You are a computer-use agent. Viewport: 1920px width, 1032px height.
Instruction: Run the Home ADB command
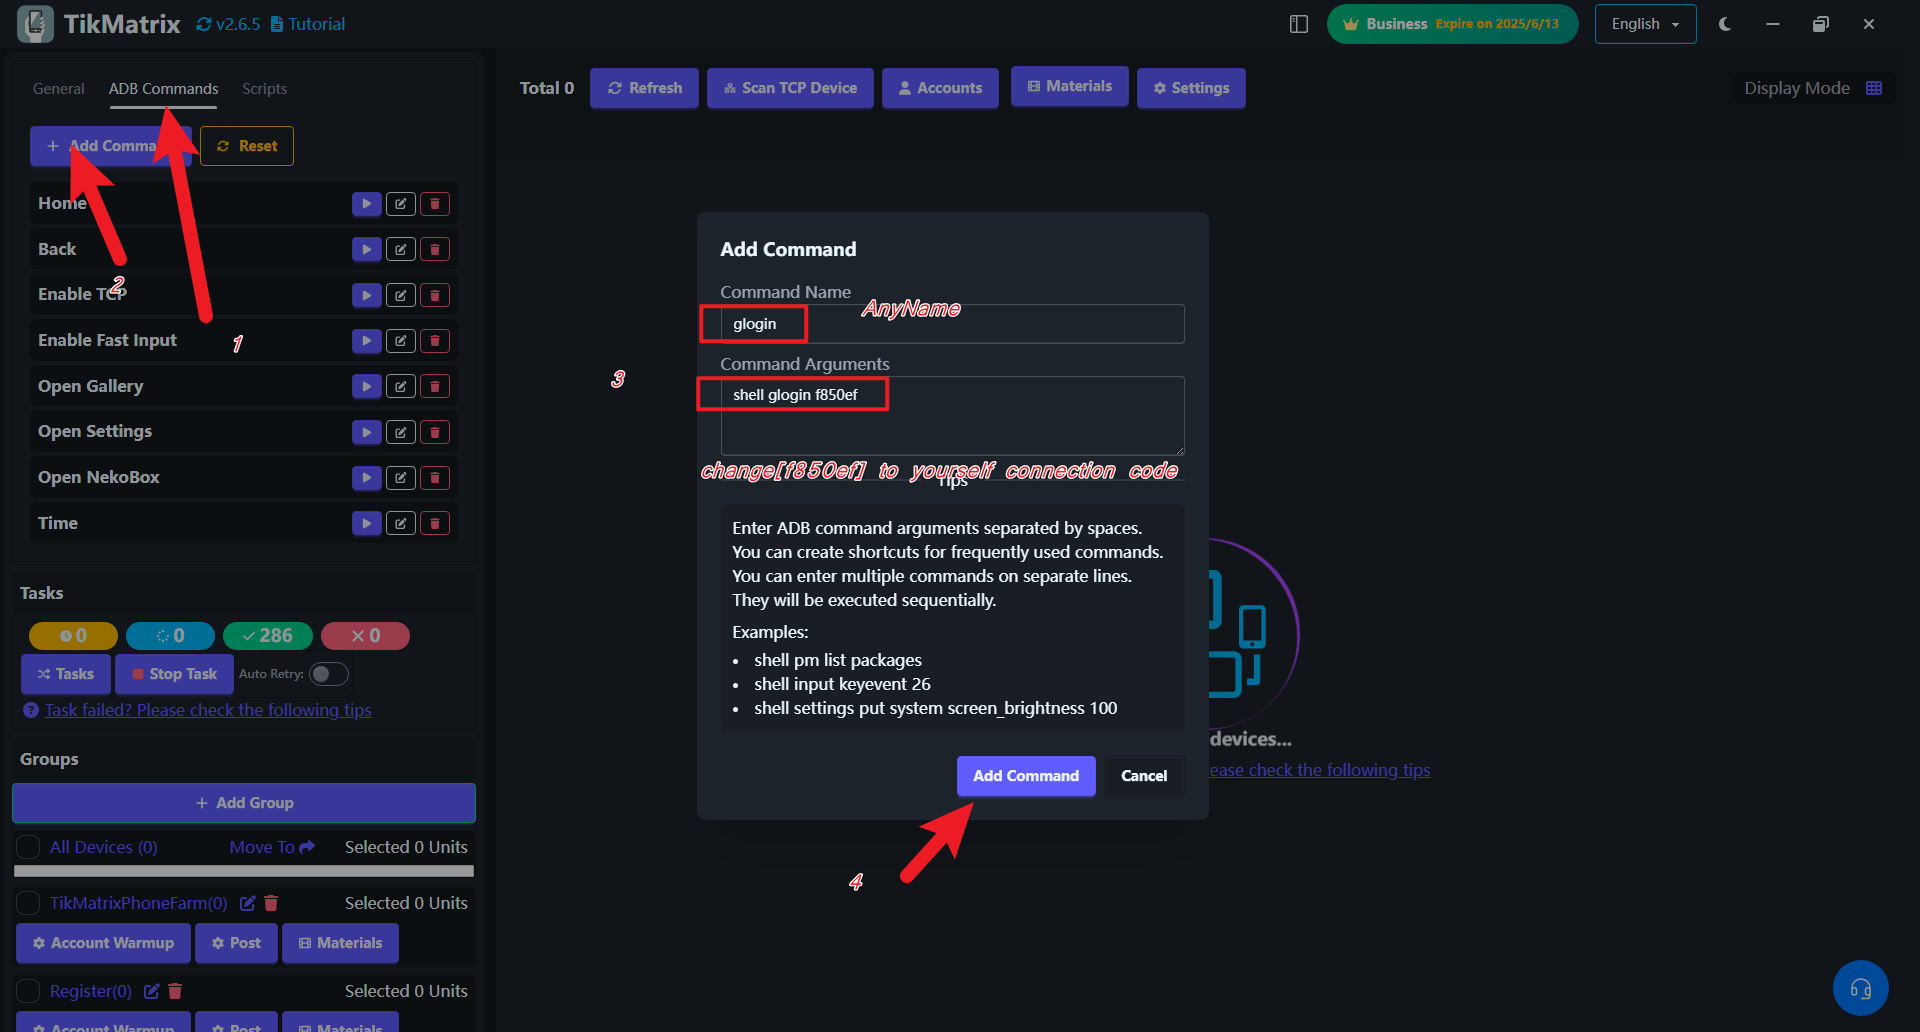point(367,204)
